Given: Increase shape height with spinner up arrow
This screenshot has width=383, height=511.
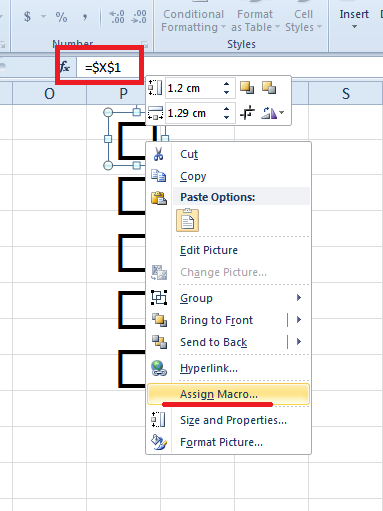Looking at the screenshot, I should [227, 84].
